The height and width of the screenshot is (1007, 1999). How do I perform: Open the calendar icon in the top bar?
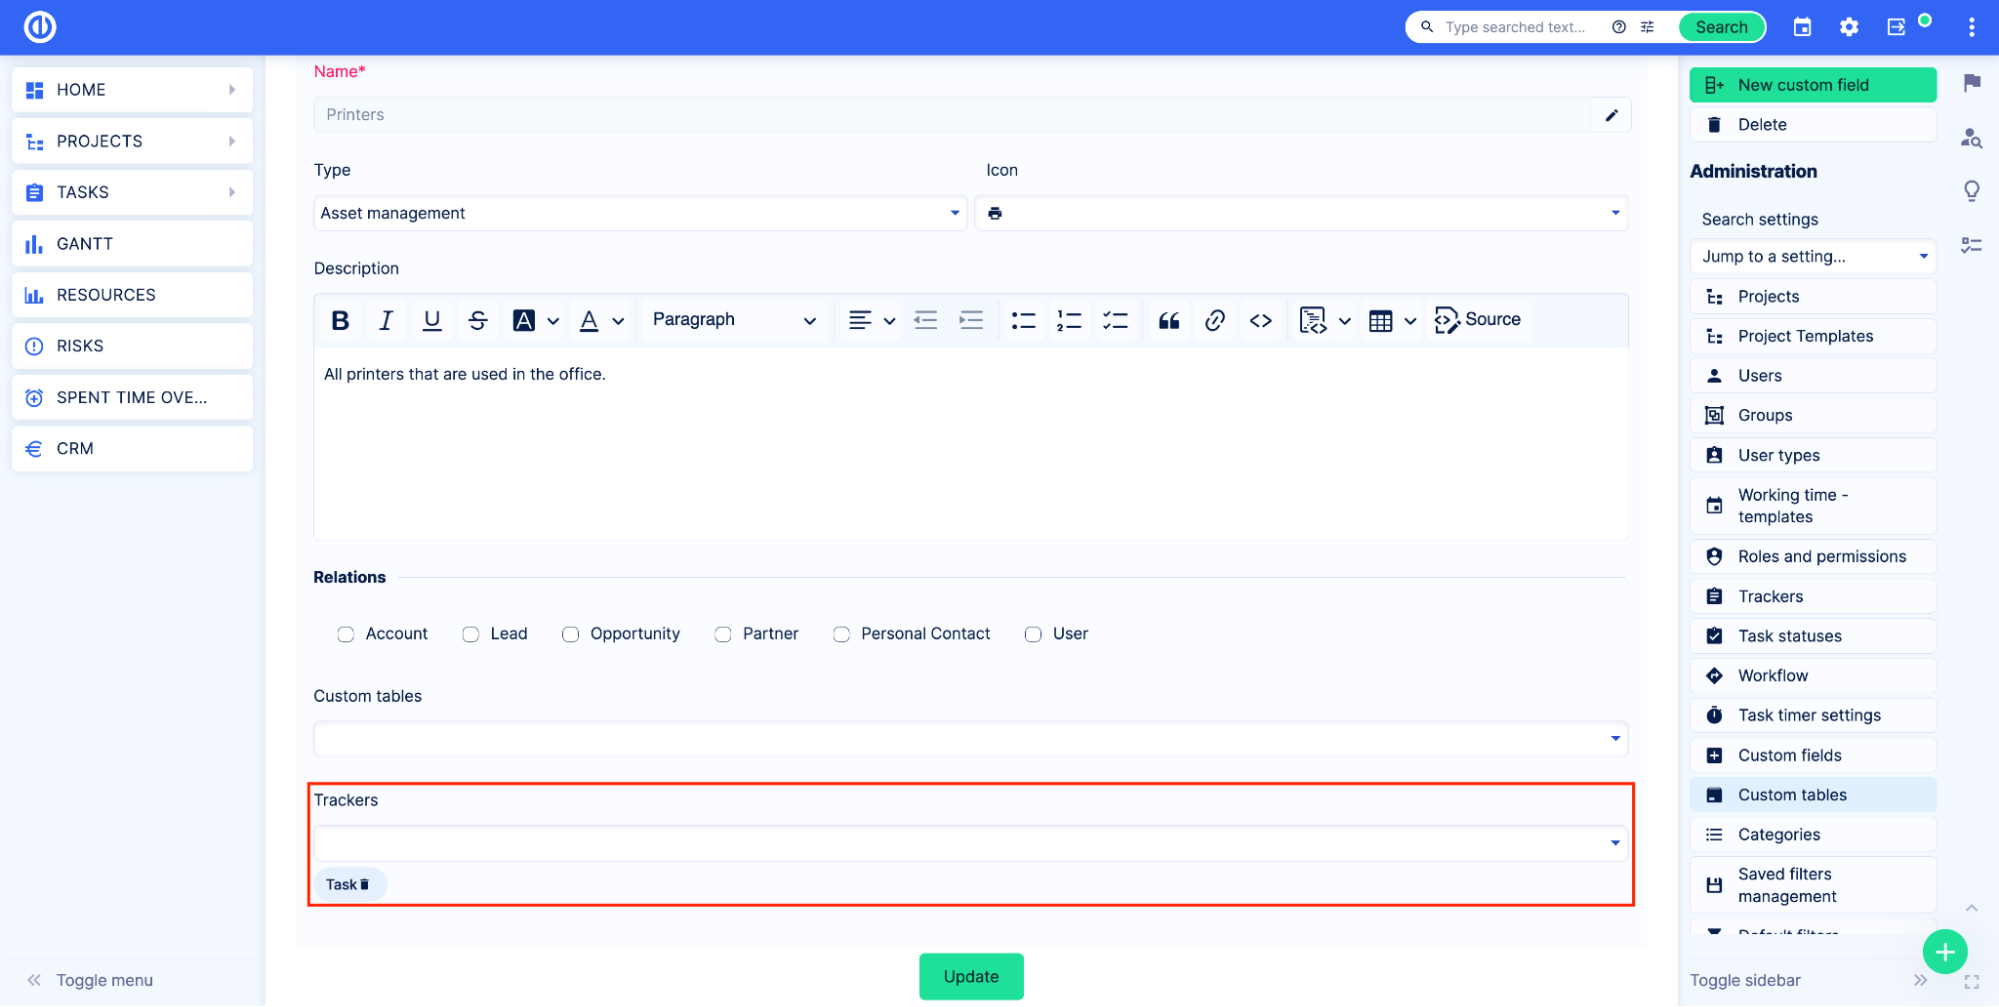(1801, 27)
